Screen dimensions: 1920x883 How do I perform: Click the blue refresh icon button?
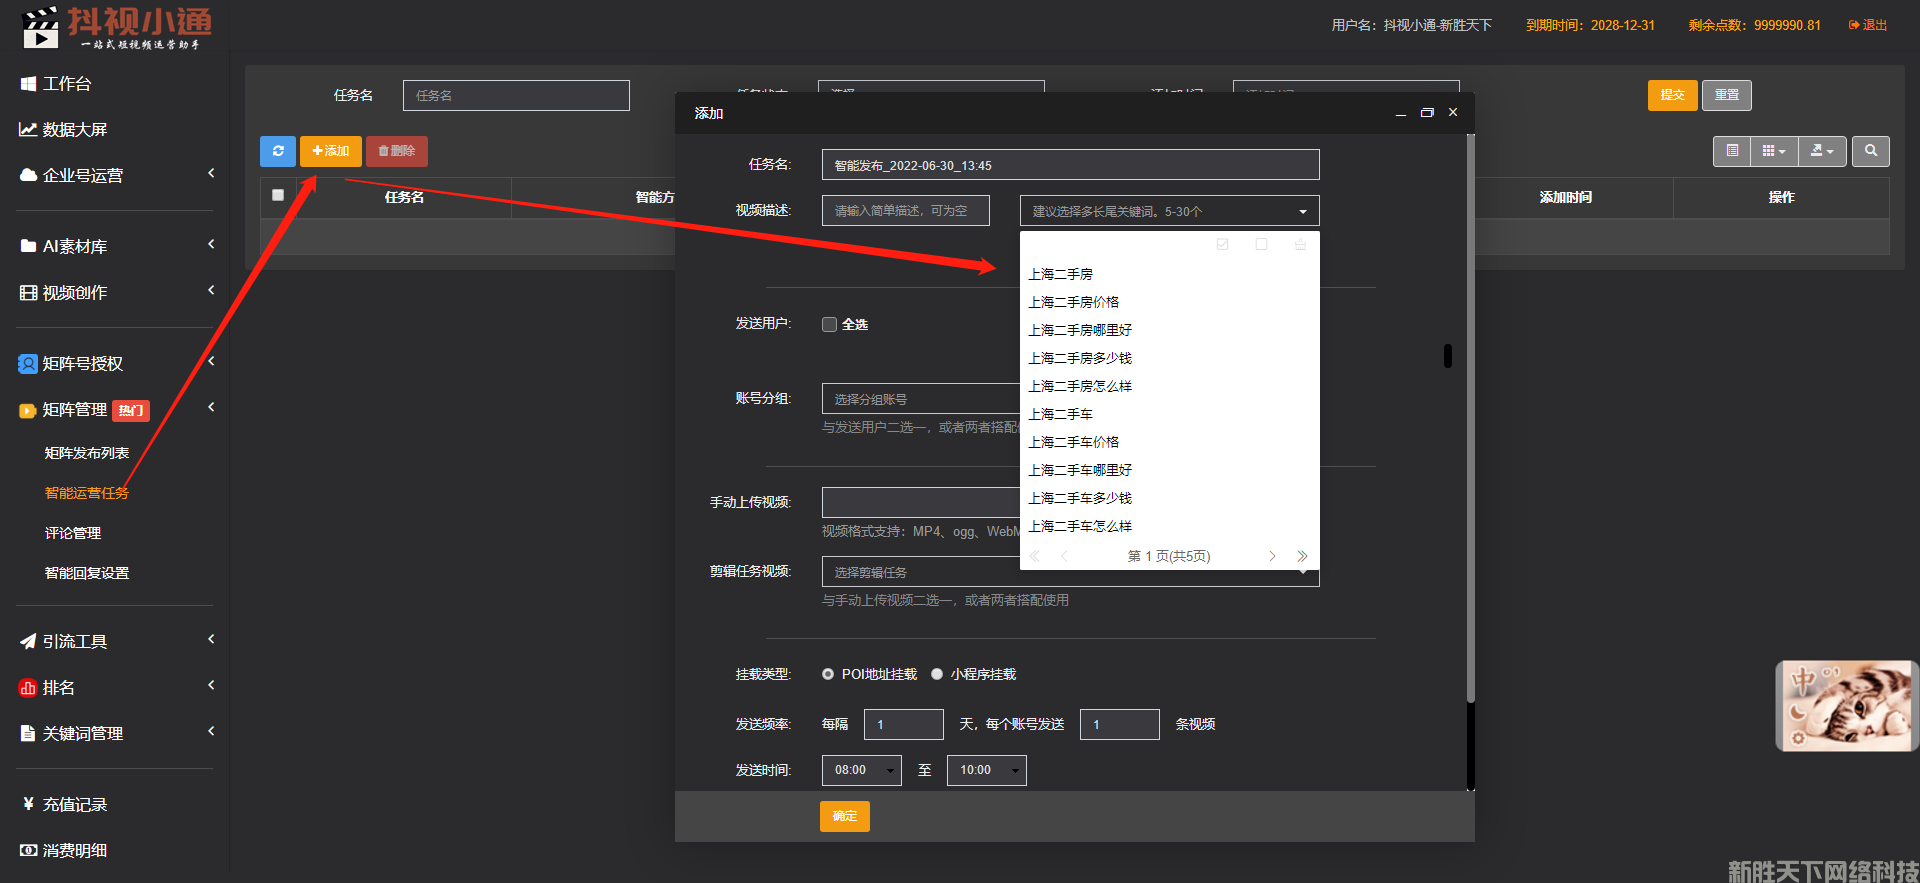click(x=278, y=151)
